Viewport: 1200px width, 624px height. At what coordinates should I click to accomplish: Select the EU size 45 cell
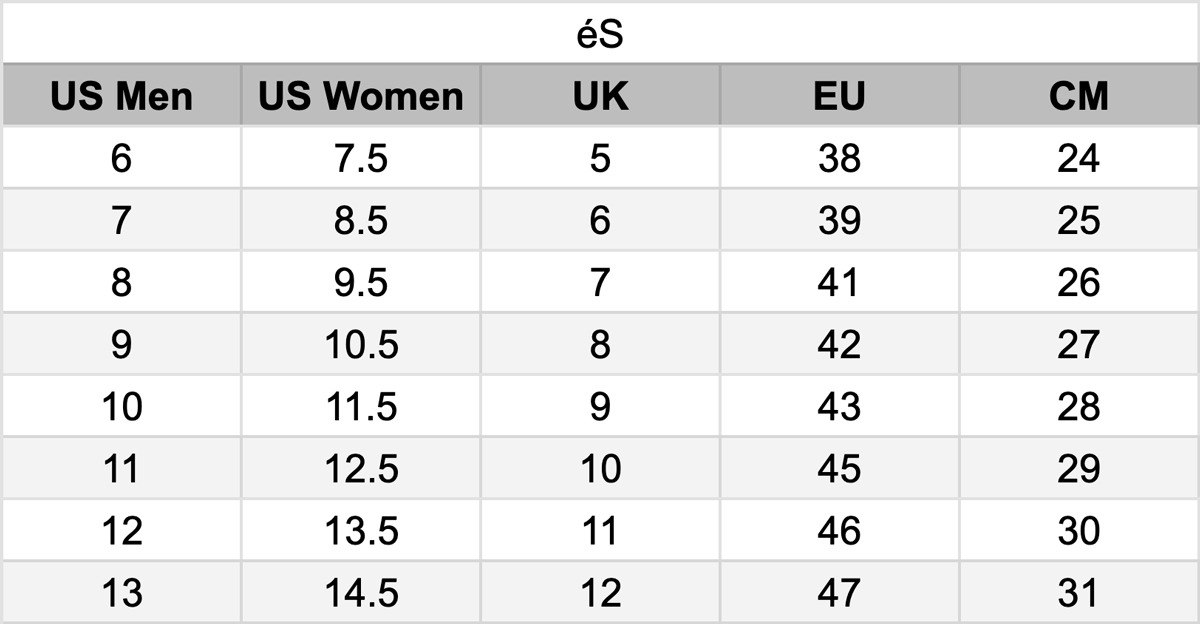pos(839,468)
